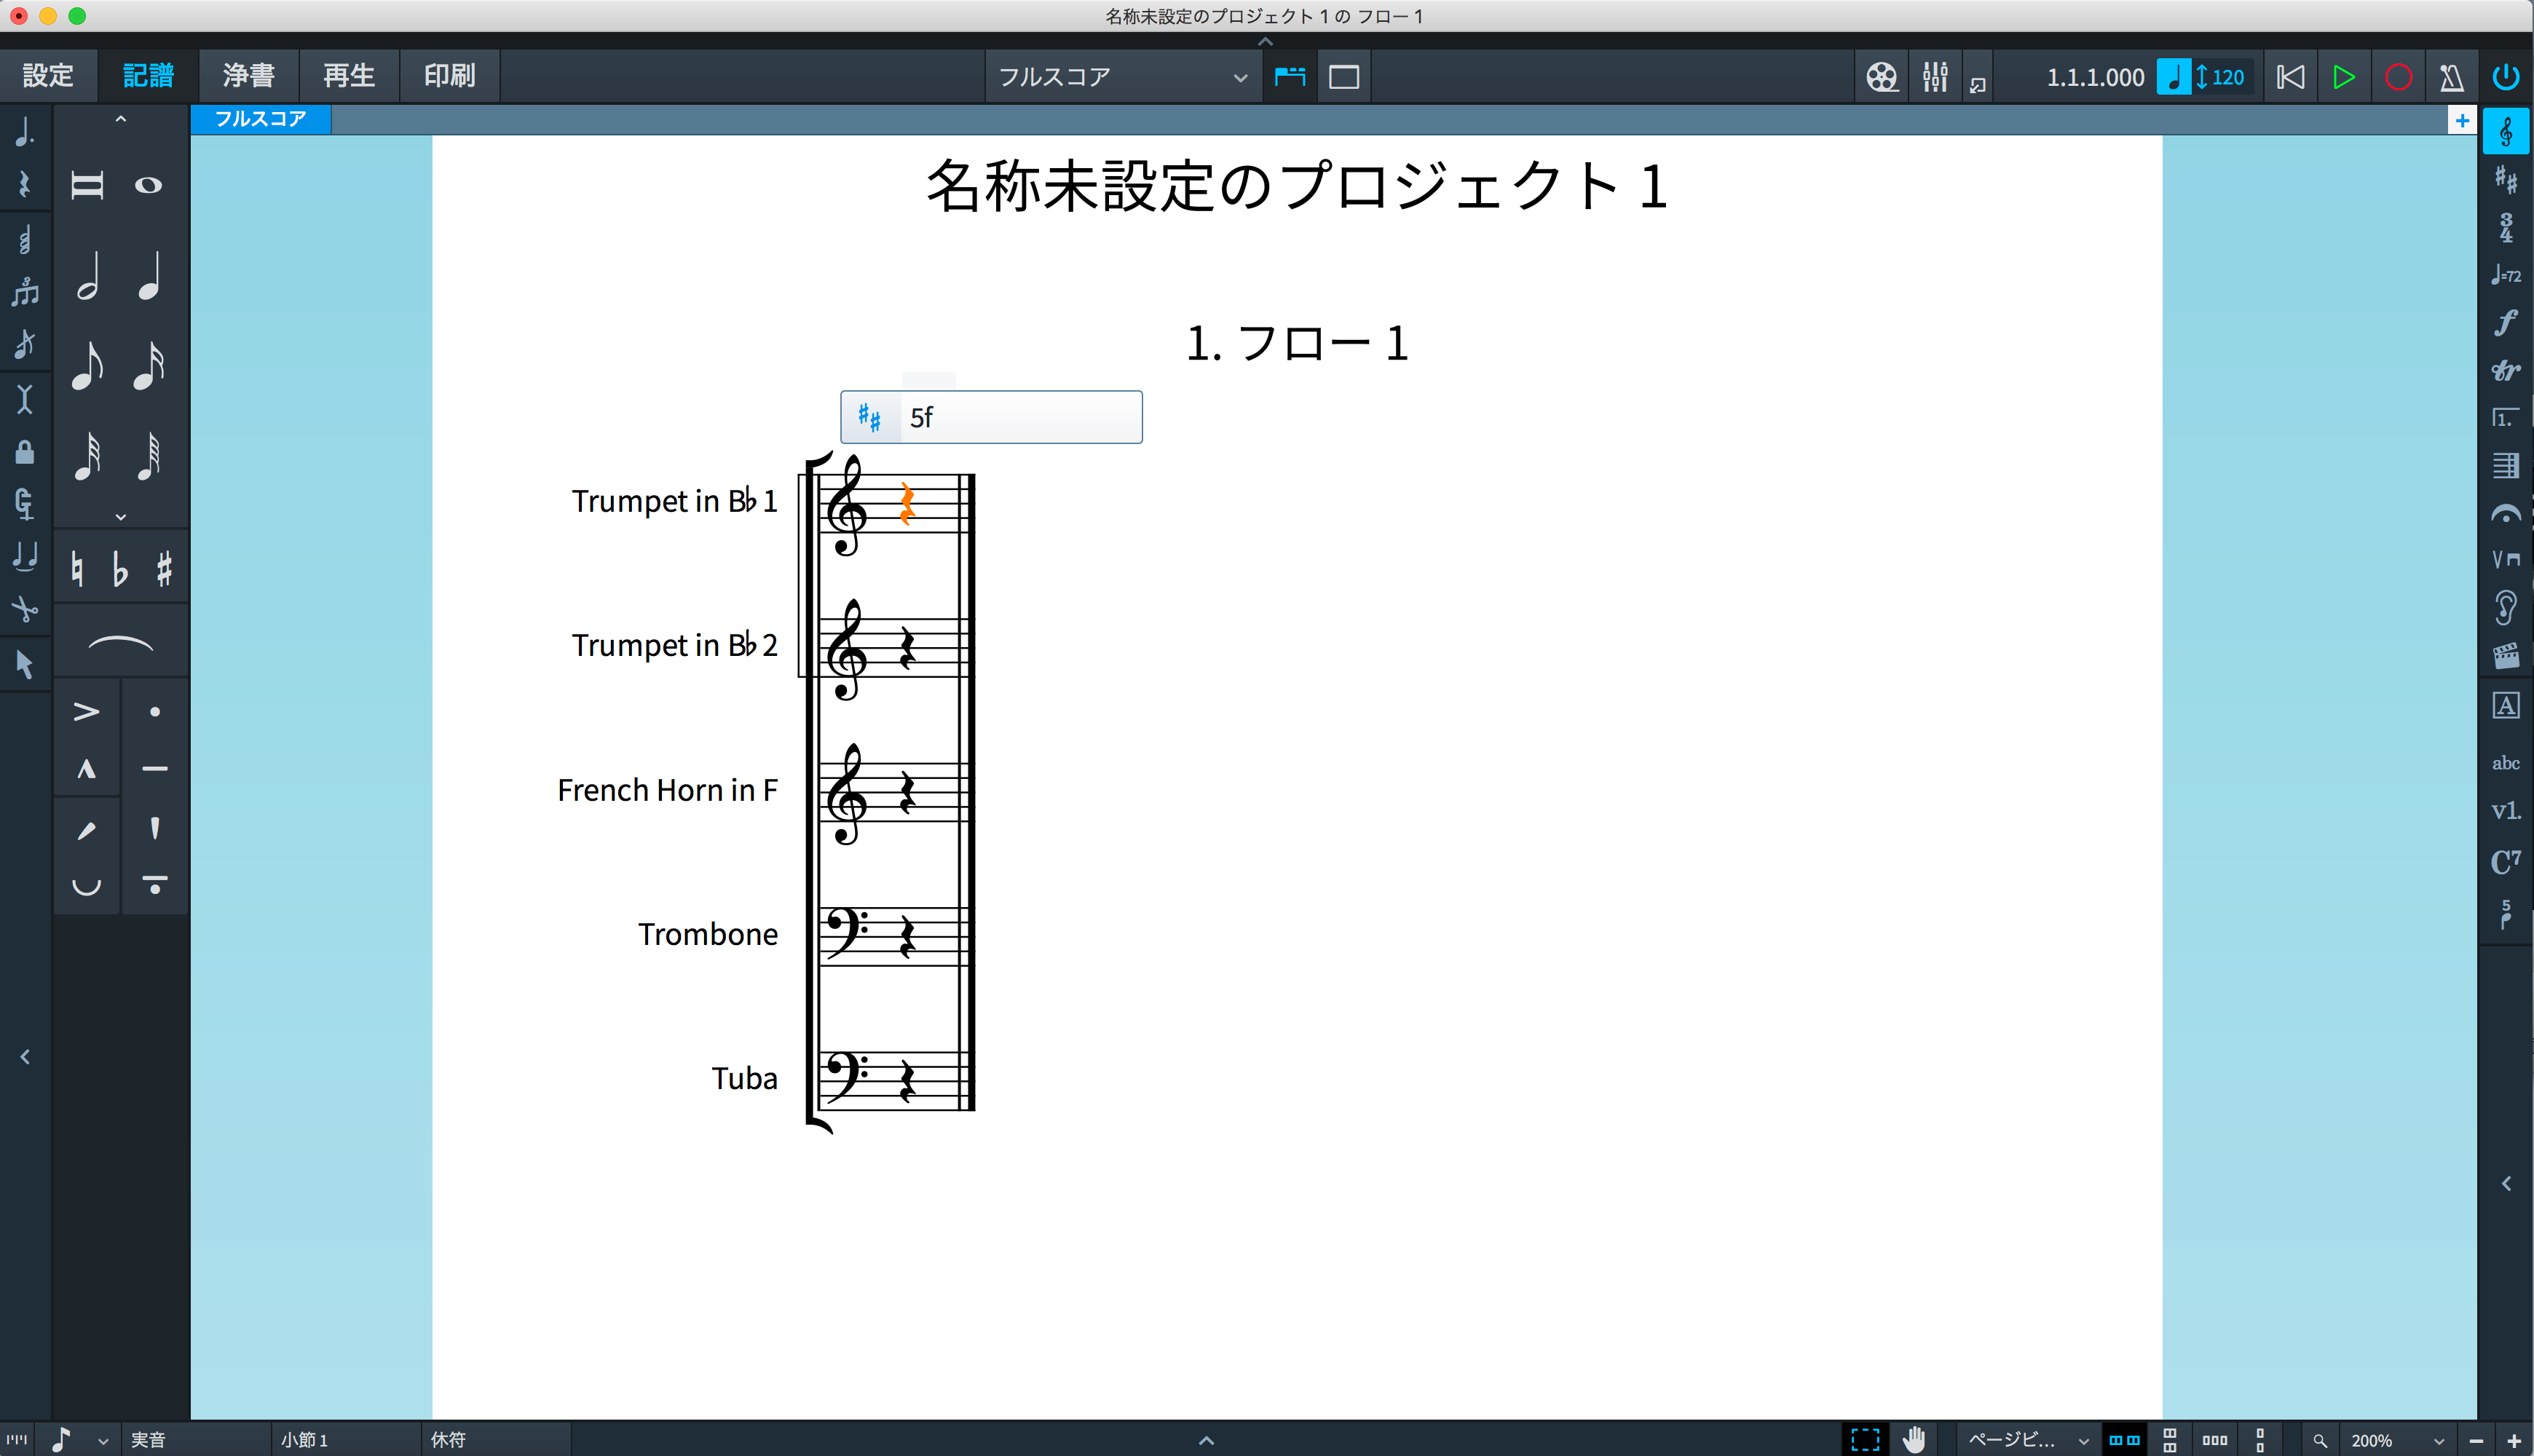
Task: Switch to 印刷 Print mode
Action: [449, 76]
